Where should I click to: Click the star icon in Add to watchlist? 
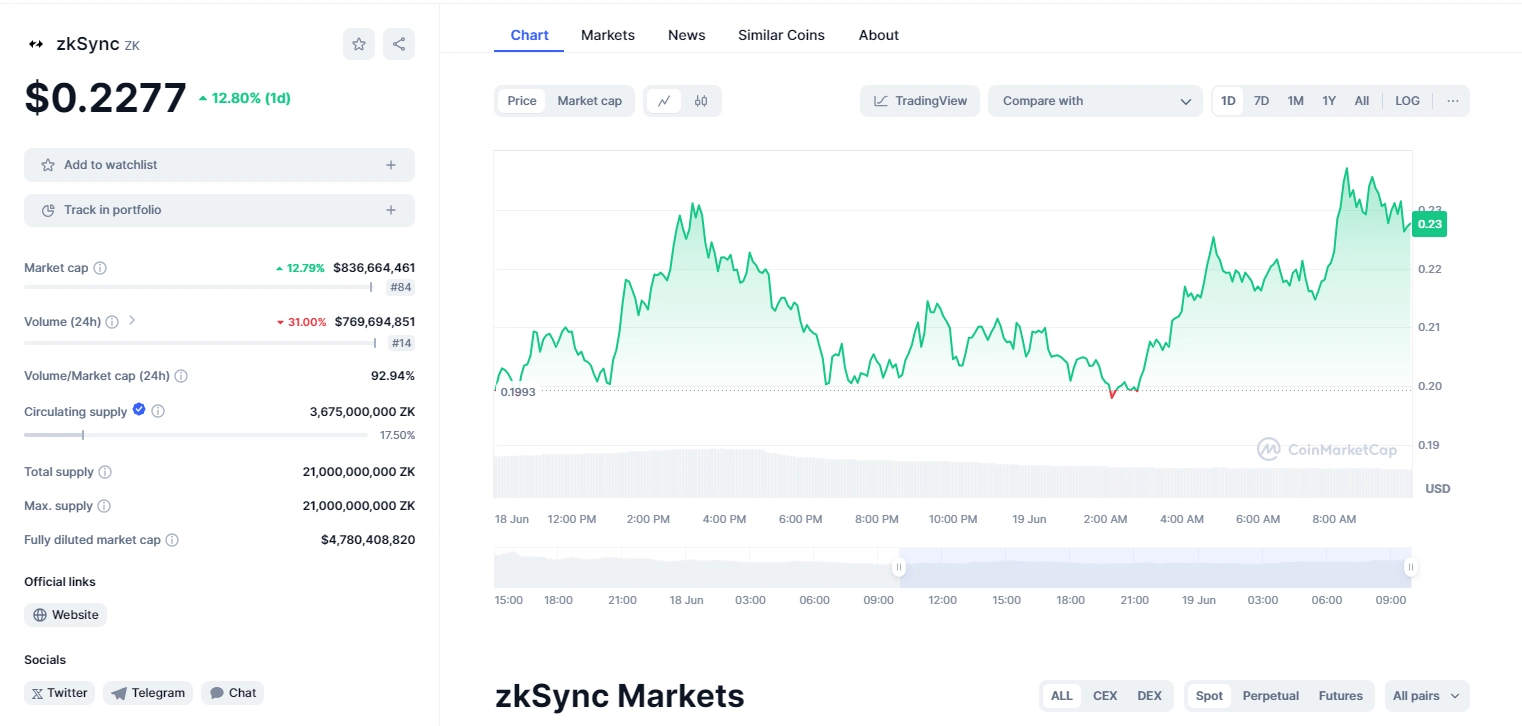click(x=48, y=165)
